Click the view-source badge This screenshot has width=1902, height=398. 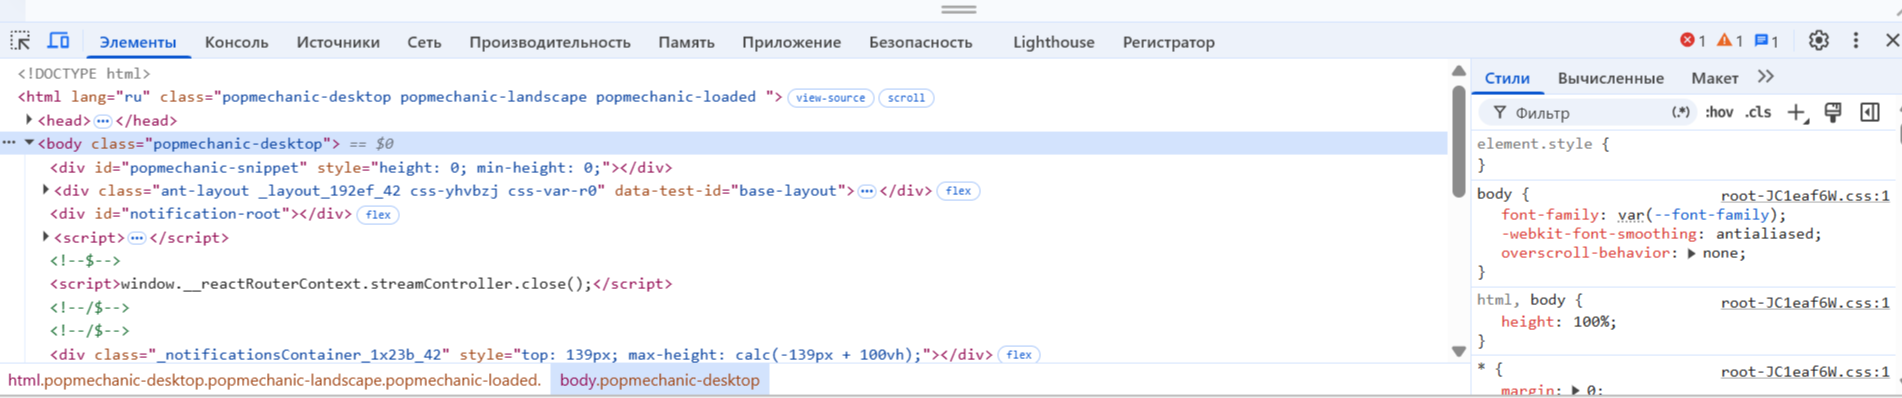pos(830,98)
